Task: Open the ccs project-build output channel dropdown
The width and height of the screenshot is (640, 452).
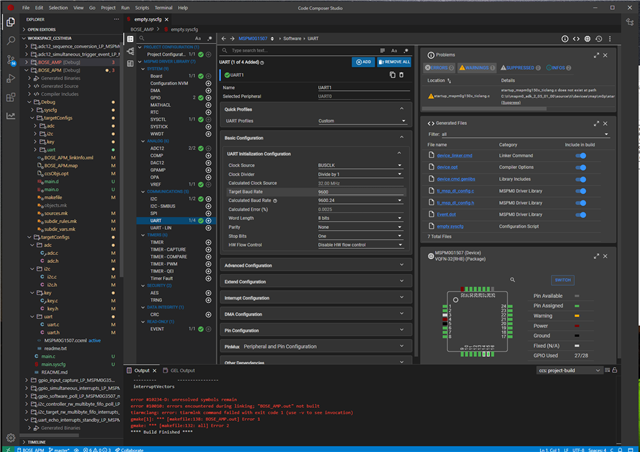Action: click(569, 370)
